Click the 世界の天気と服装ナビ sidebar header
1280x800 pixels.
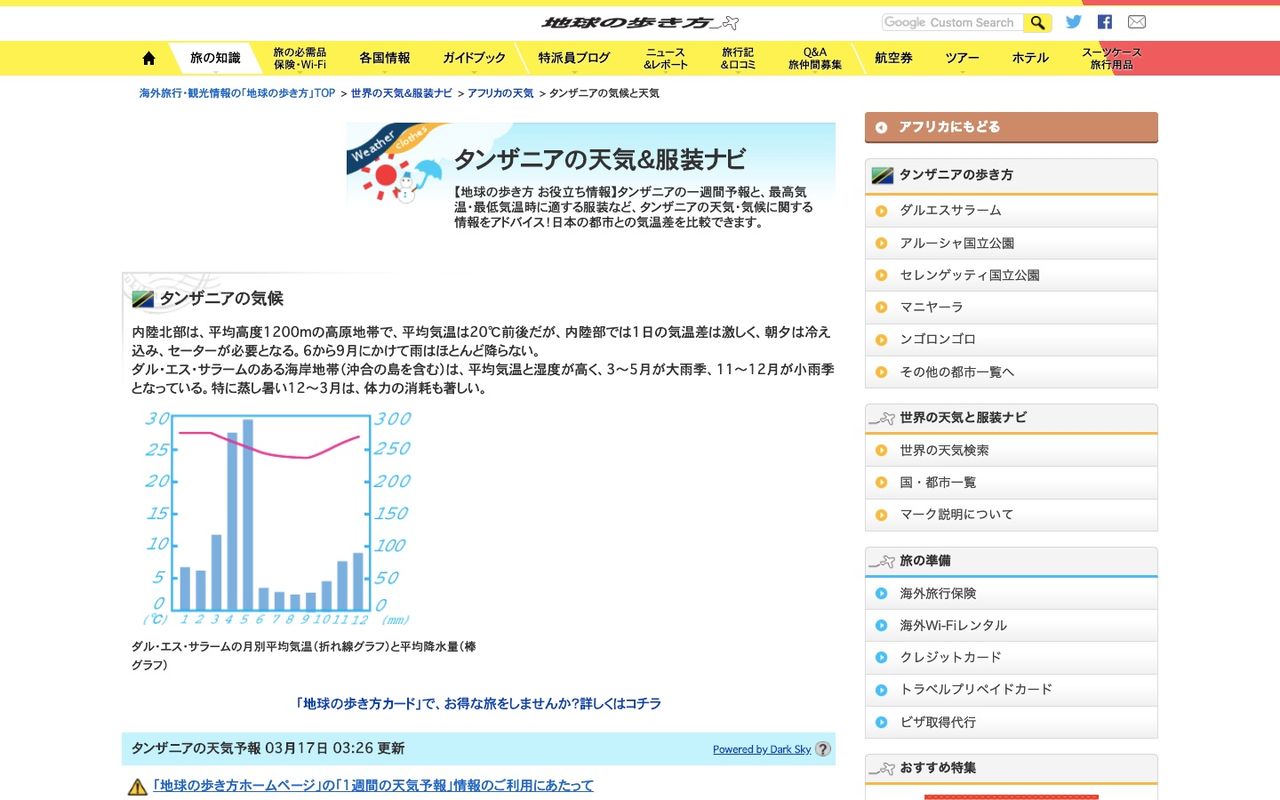1011,418
